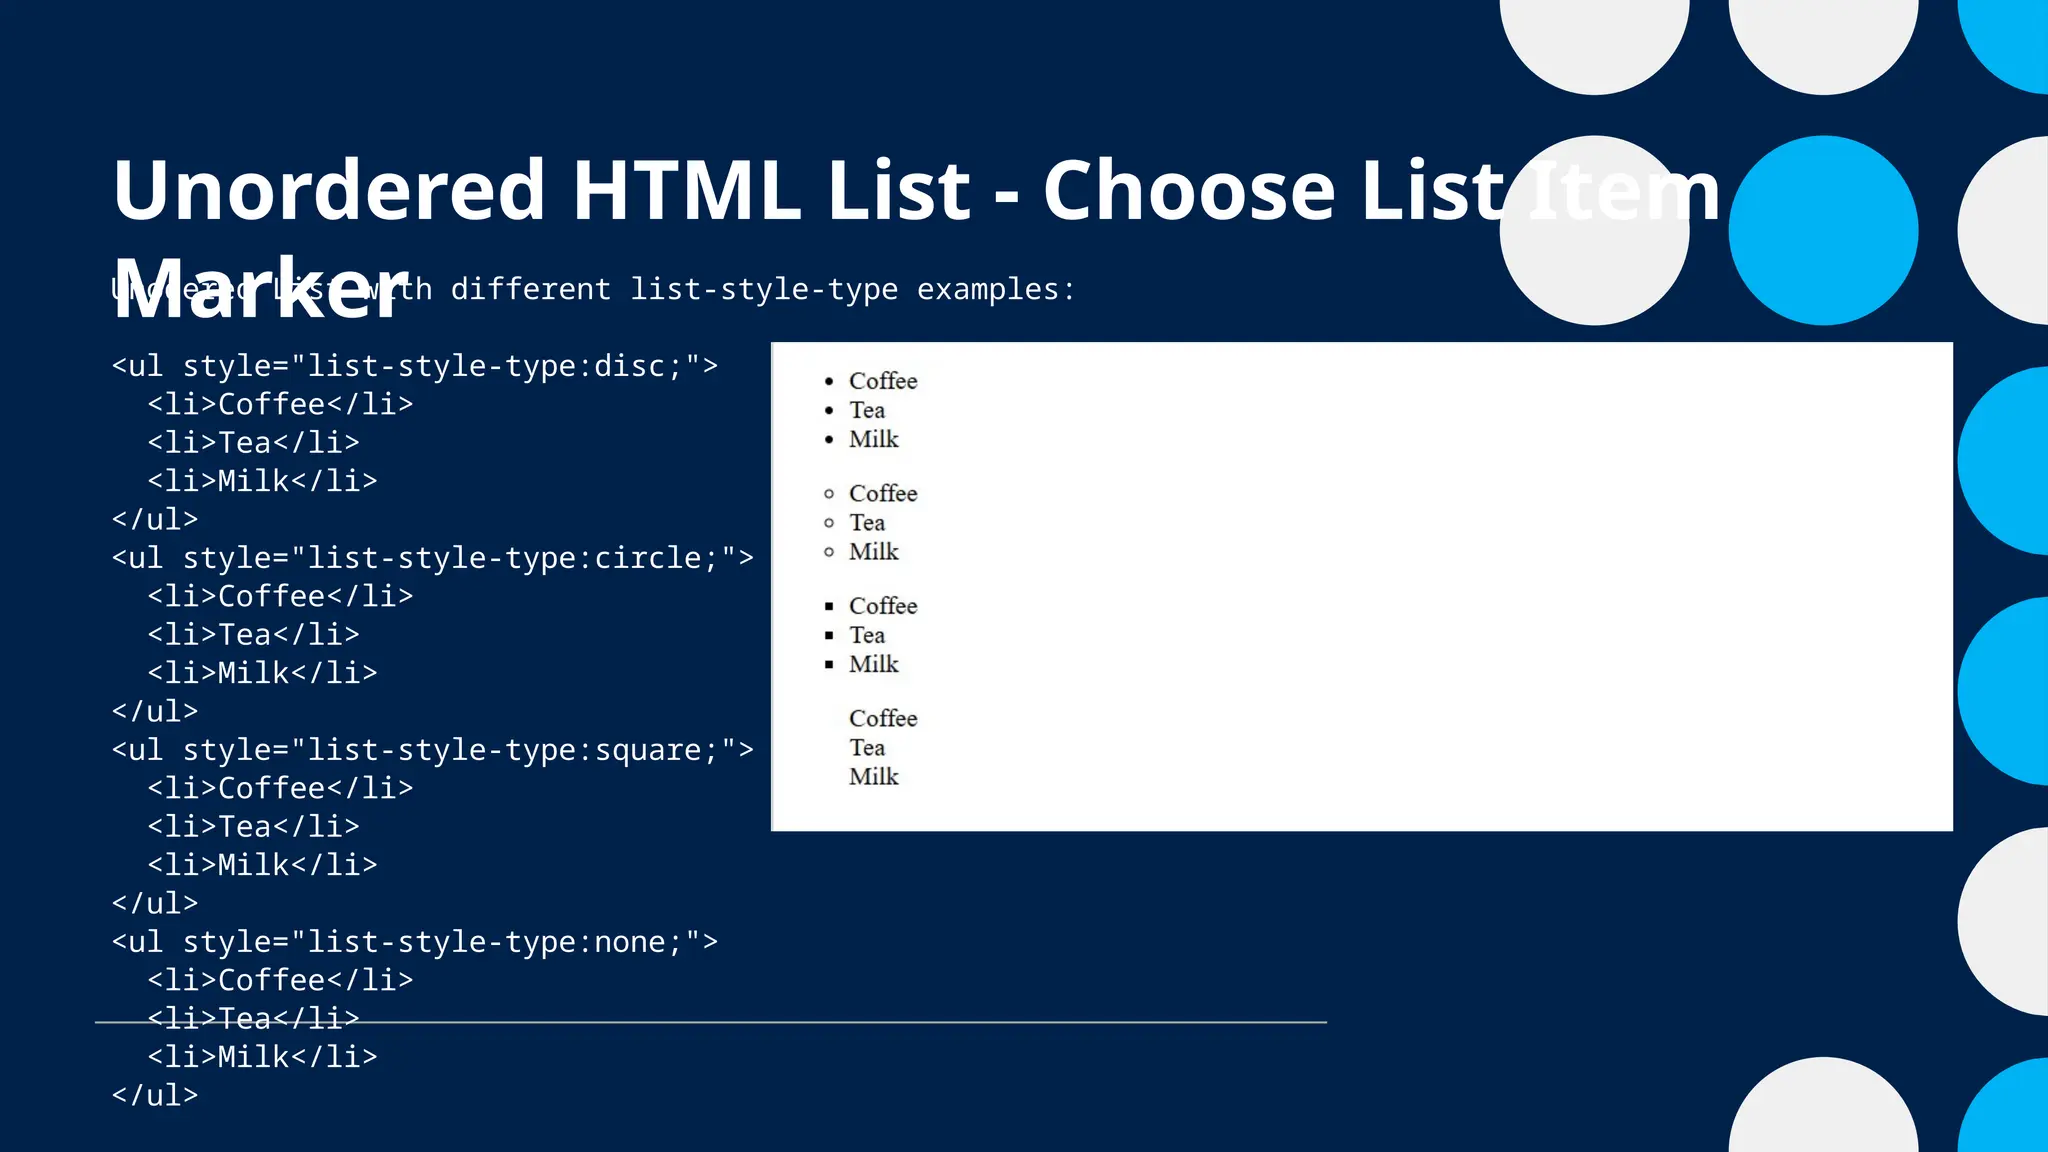2048x1152 pixels.
Task: Click "Coffee" in the circle-bulleted list
Action: (883, 494)
